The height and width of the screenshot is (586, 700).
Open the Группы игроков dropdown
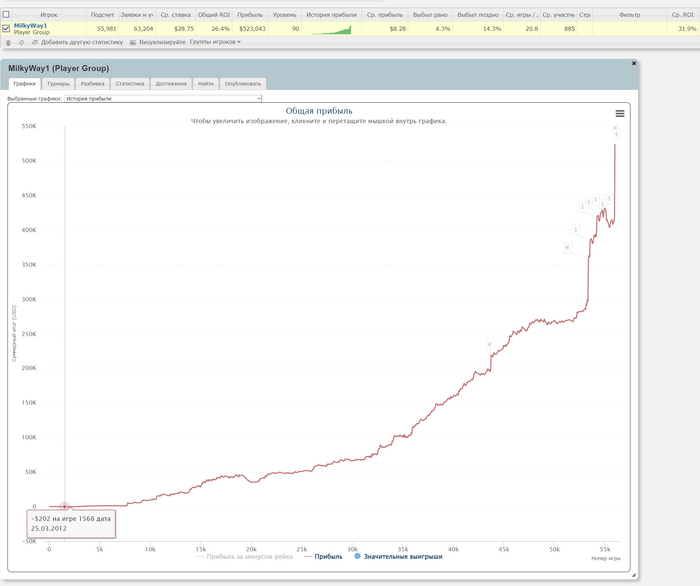(215, 42)
